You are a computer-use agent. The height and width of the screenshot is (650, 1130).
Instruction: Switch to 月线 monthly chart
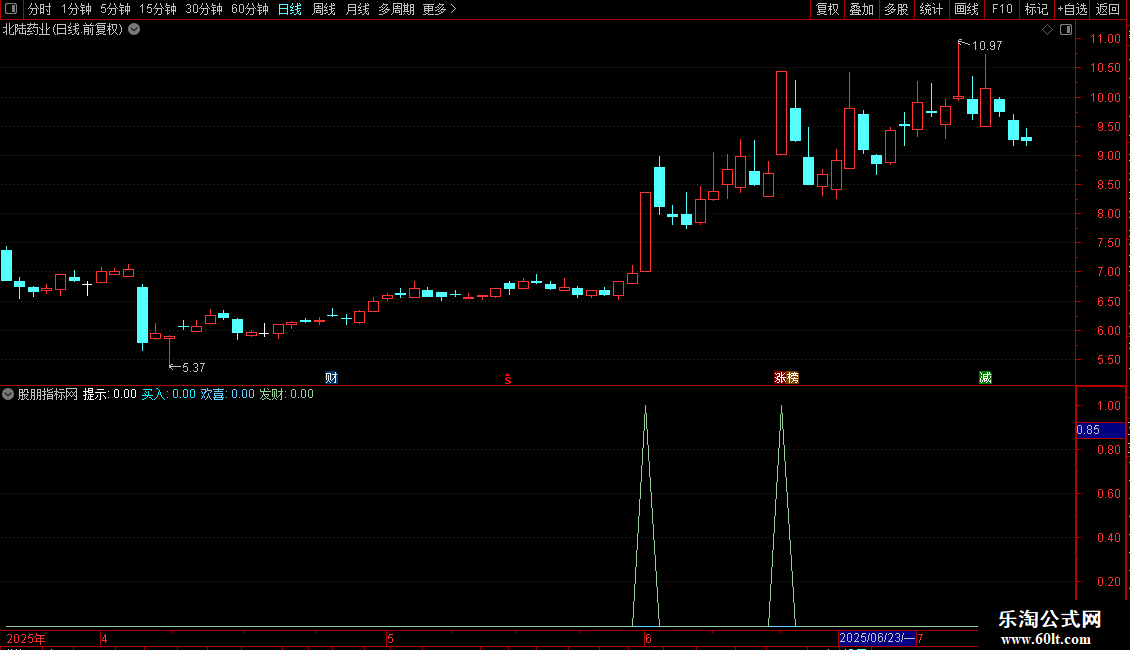(x=357, y=9)
